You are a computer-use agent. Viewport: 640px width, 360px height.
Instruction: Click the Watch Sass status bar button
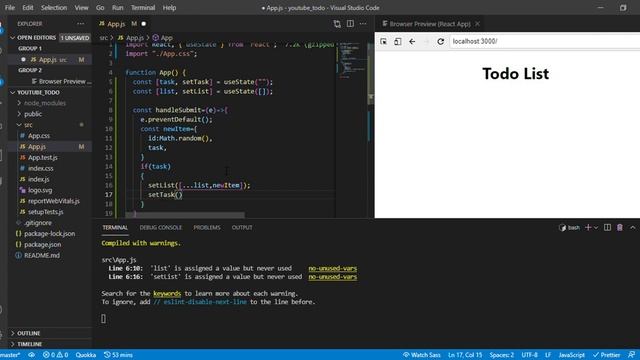point(422,355)
